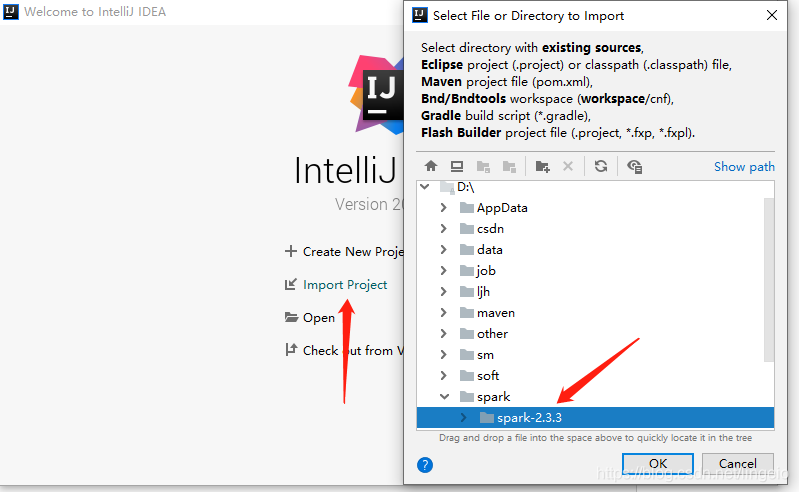
Task: Select the data folder row
Action: (x=595, y=250)
